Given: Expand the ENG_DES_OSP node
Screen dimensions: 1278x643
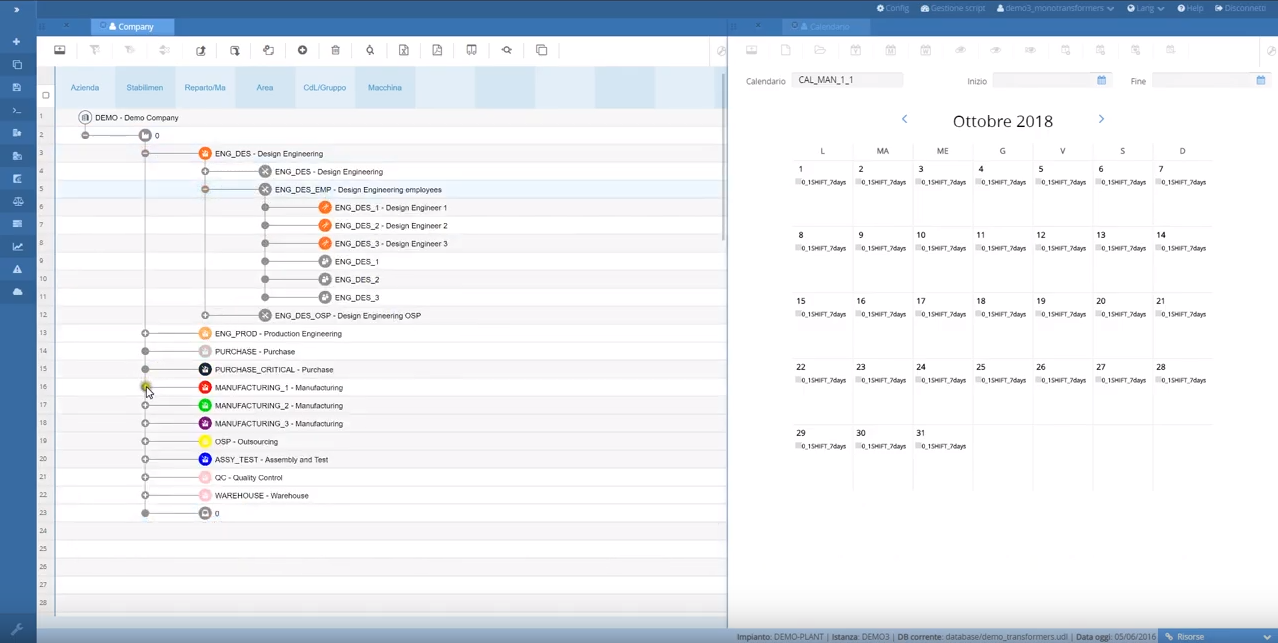Looking at the screenshot, I should coord(205,316).
